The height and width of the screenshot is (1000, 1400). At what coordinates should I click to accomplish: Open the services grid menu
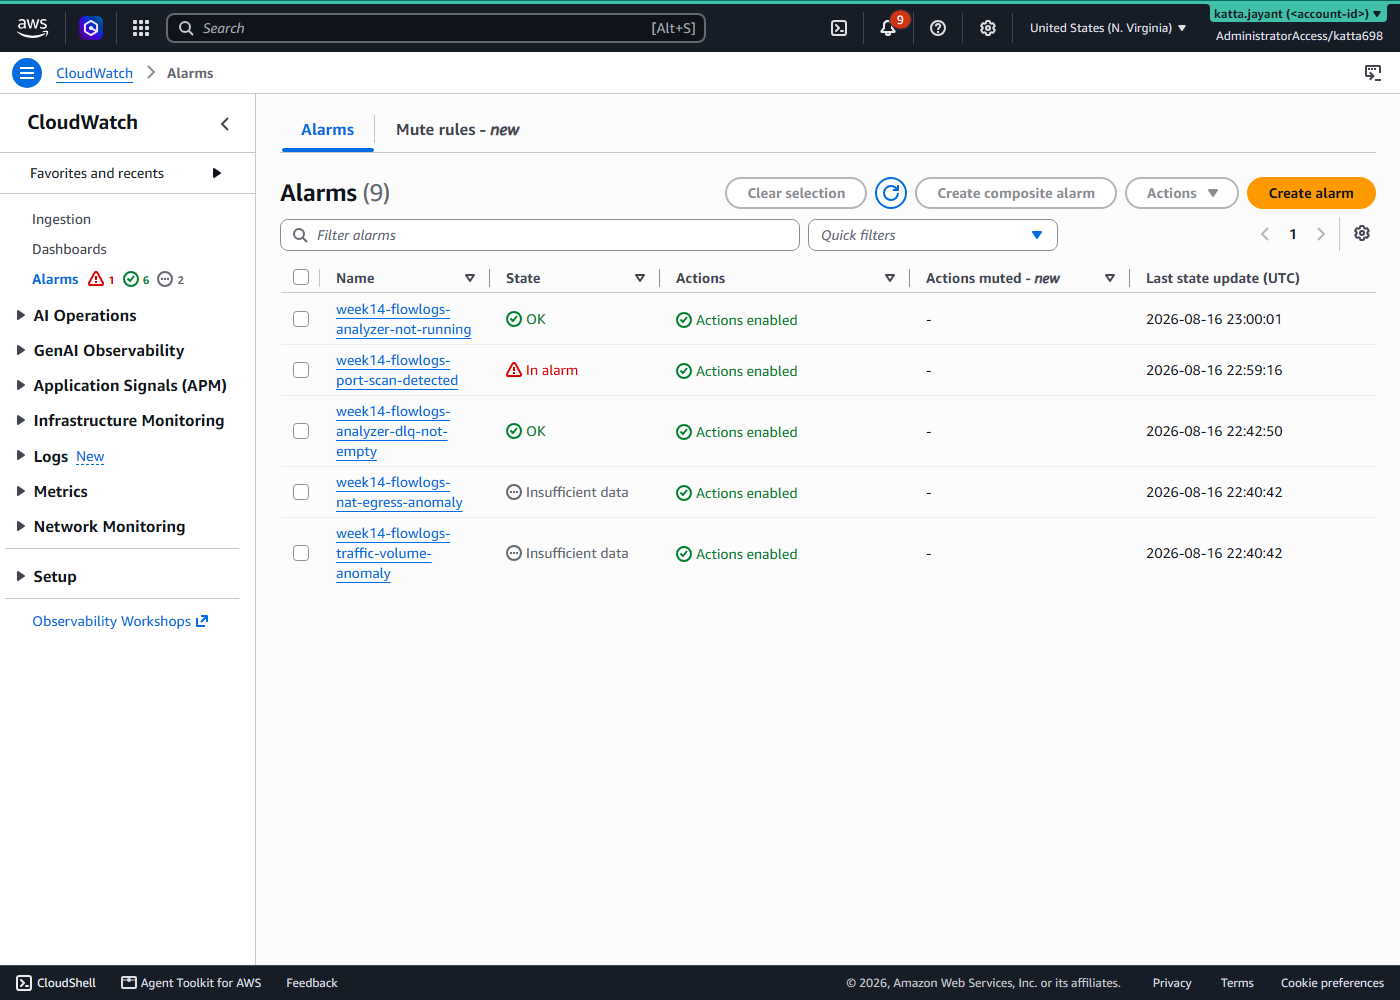(x=141, y=28)
